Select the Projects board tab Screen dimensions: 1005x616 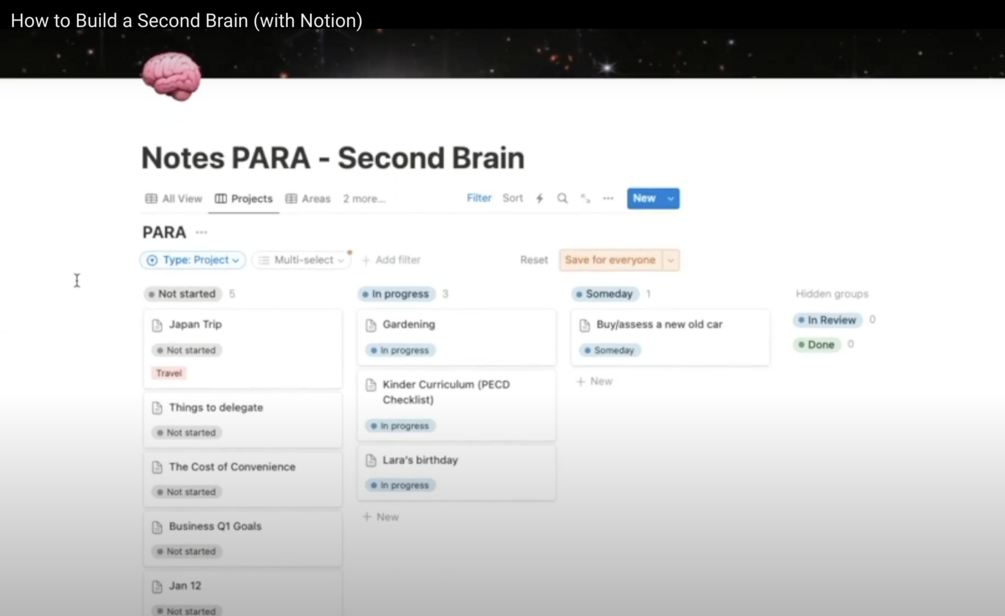click(x=244, y=199)
